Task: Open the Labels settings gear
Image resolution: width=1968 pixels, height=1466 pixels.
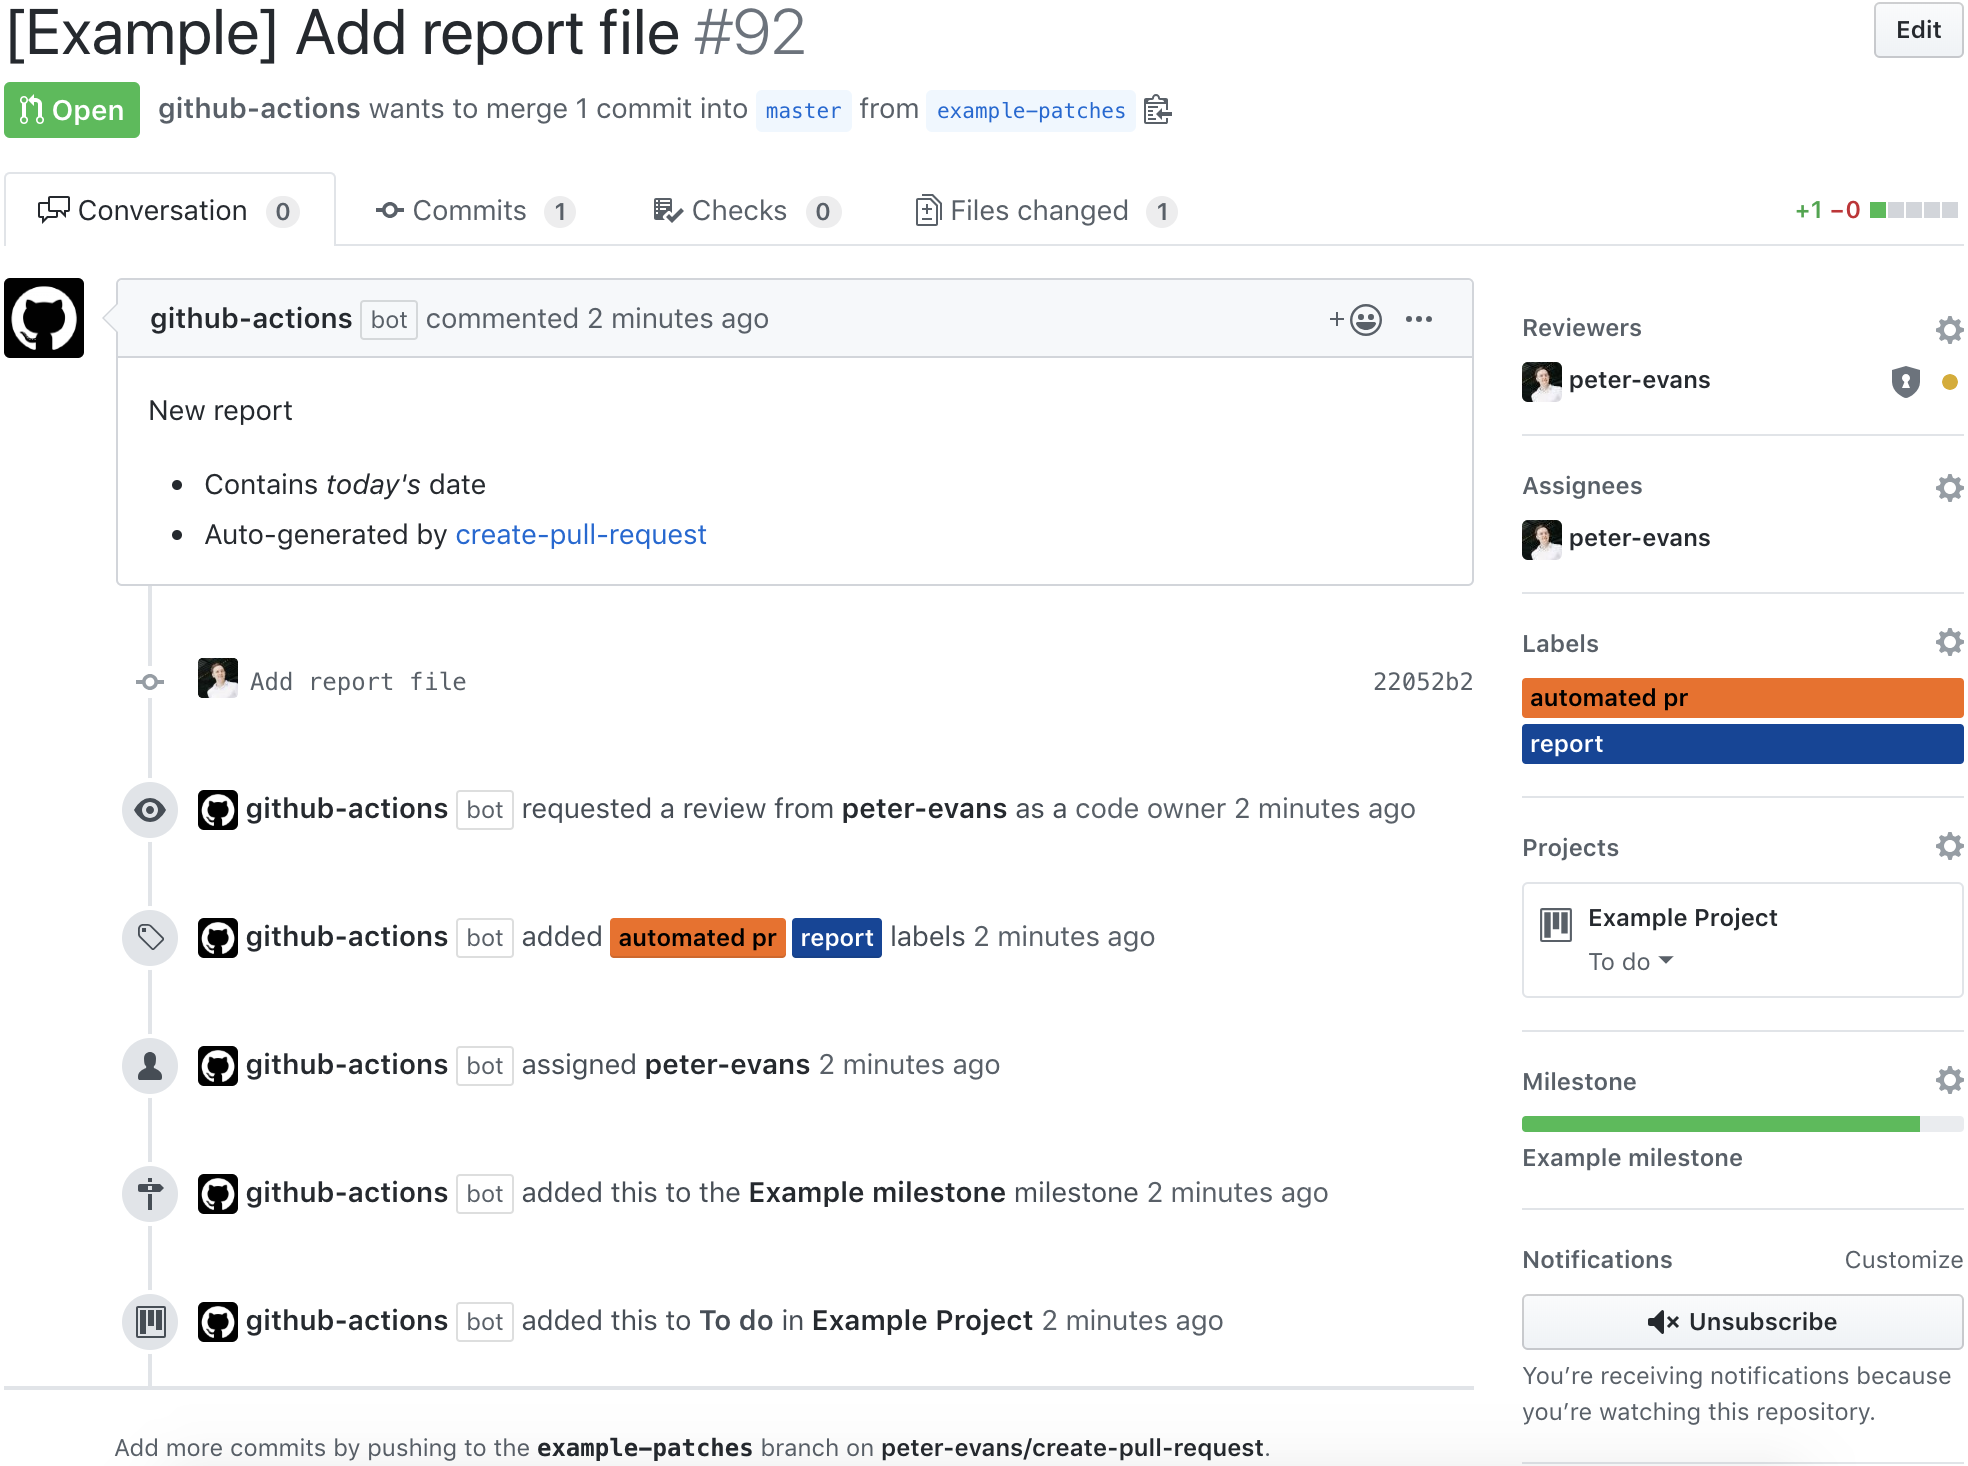Action: [1949, 644]
